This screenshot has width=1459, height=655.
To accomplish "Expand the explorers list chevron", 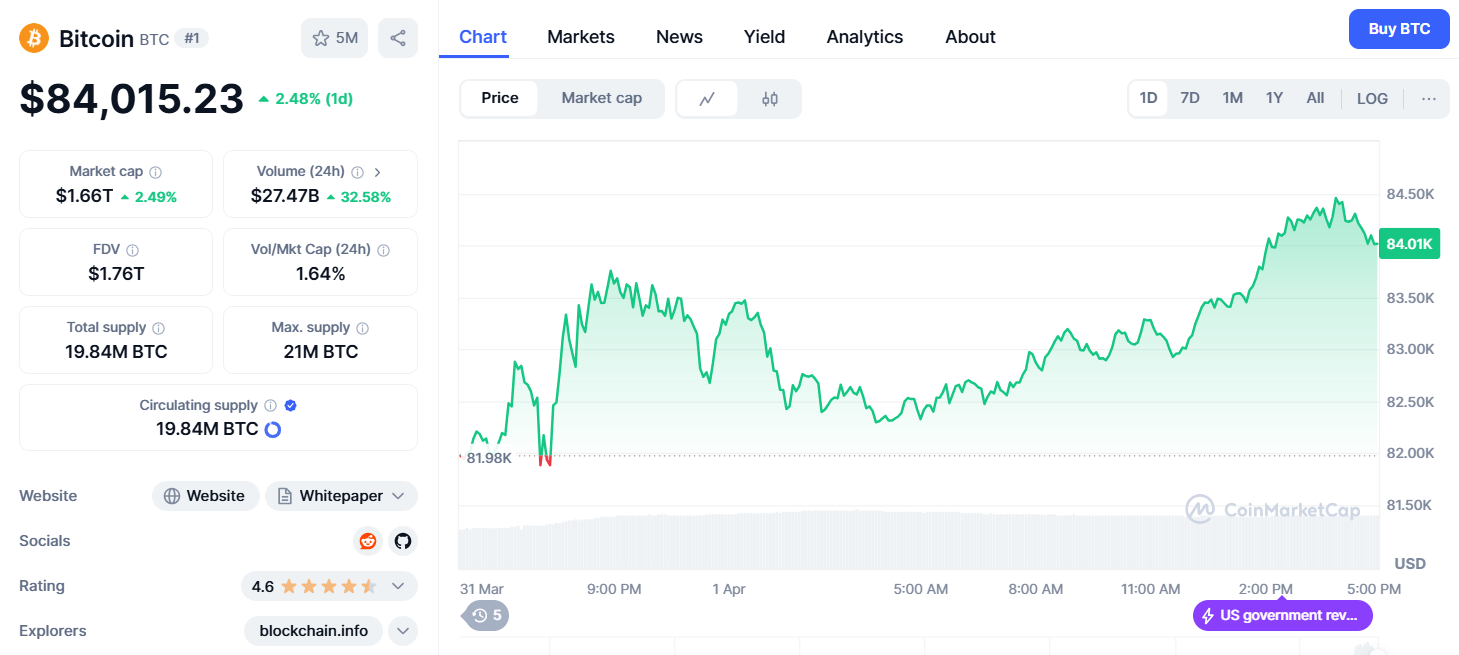I will click(x=402, y=631).
